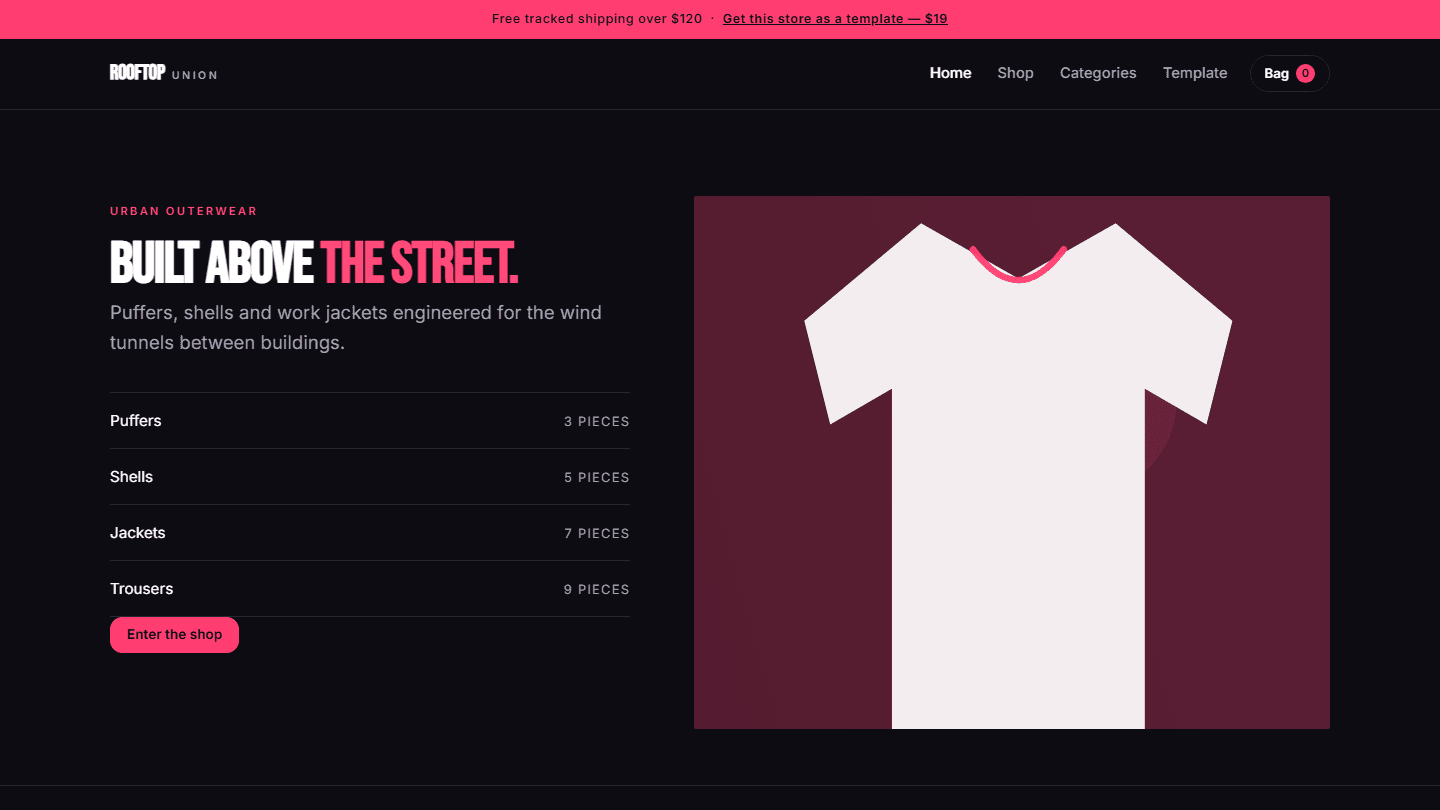Click the 'Free tracked shipping over $120' text

tap(597, 19)
